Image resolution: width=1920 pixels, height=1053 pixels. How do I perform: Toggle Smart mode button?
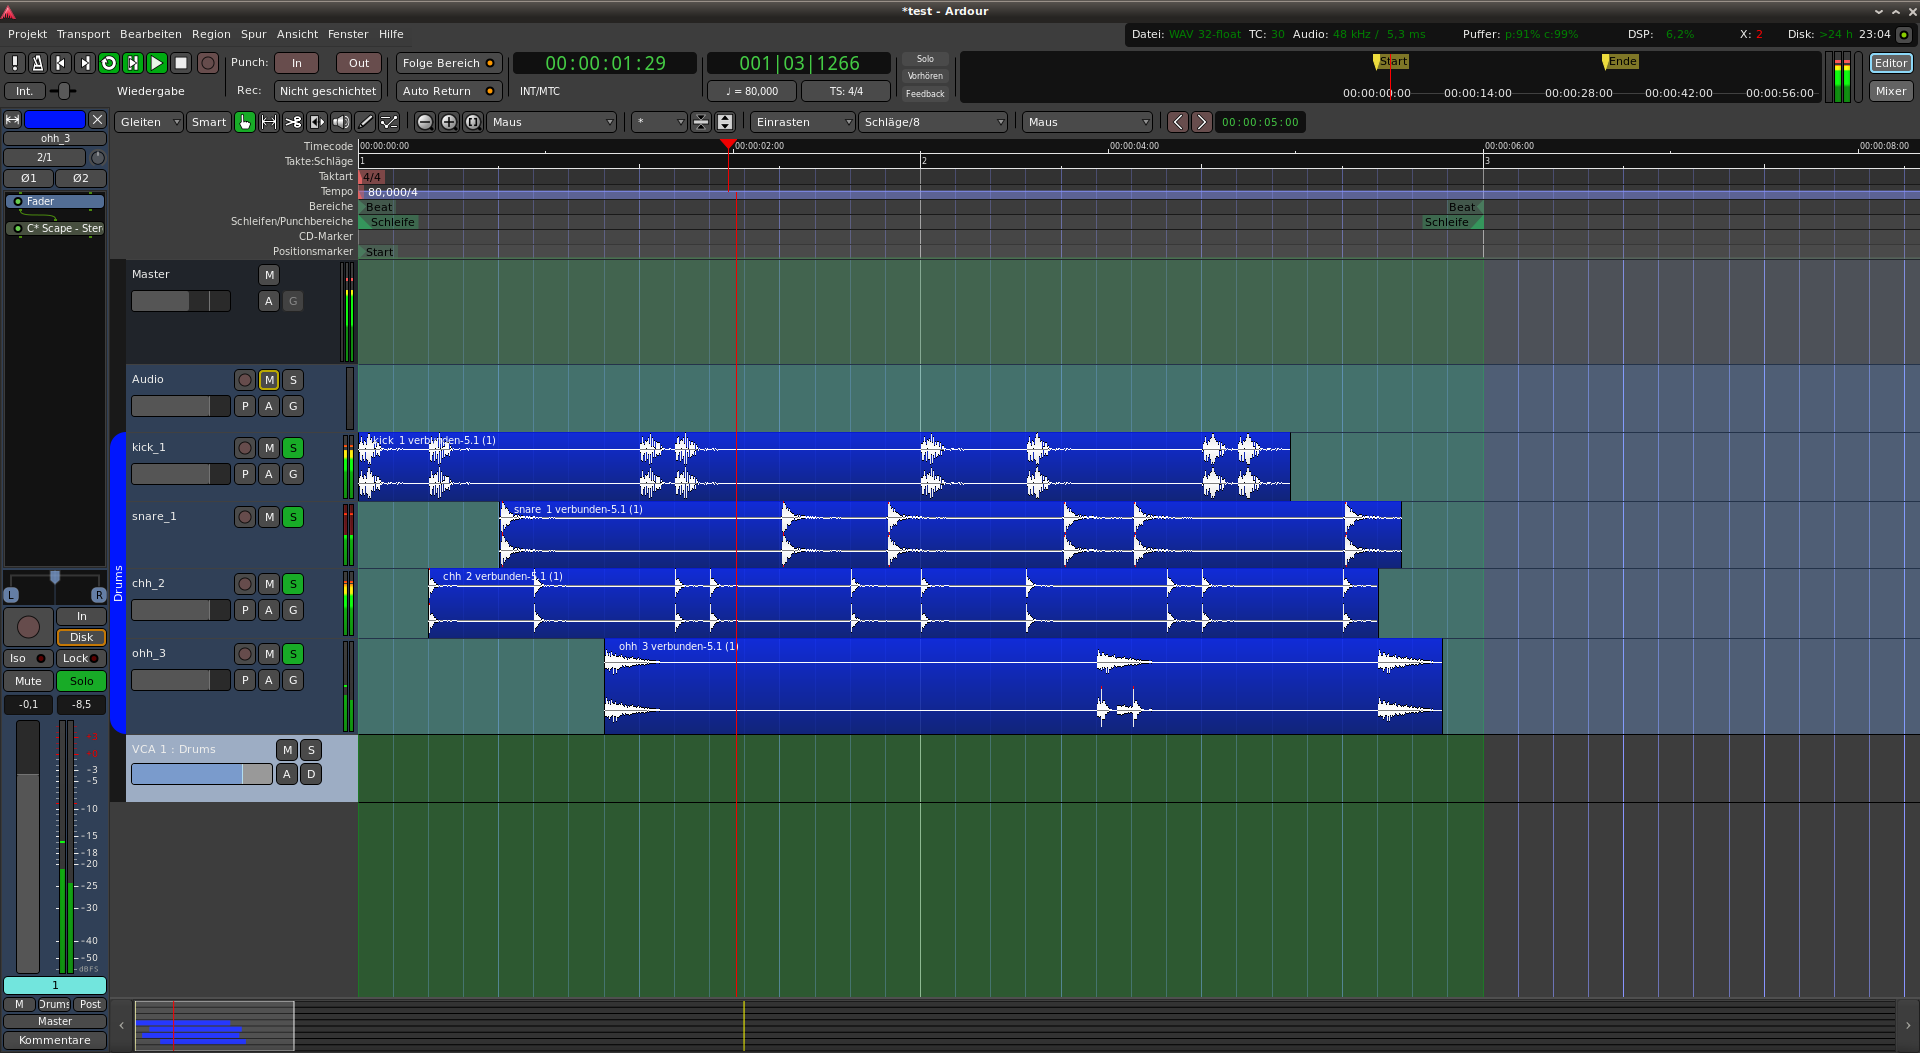coord(209,122)
